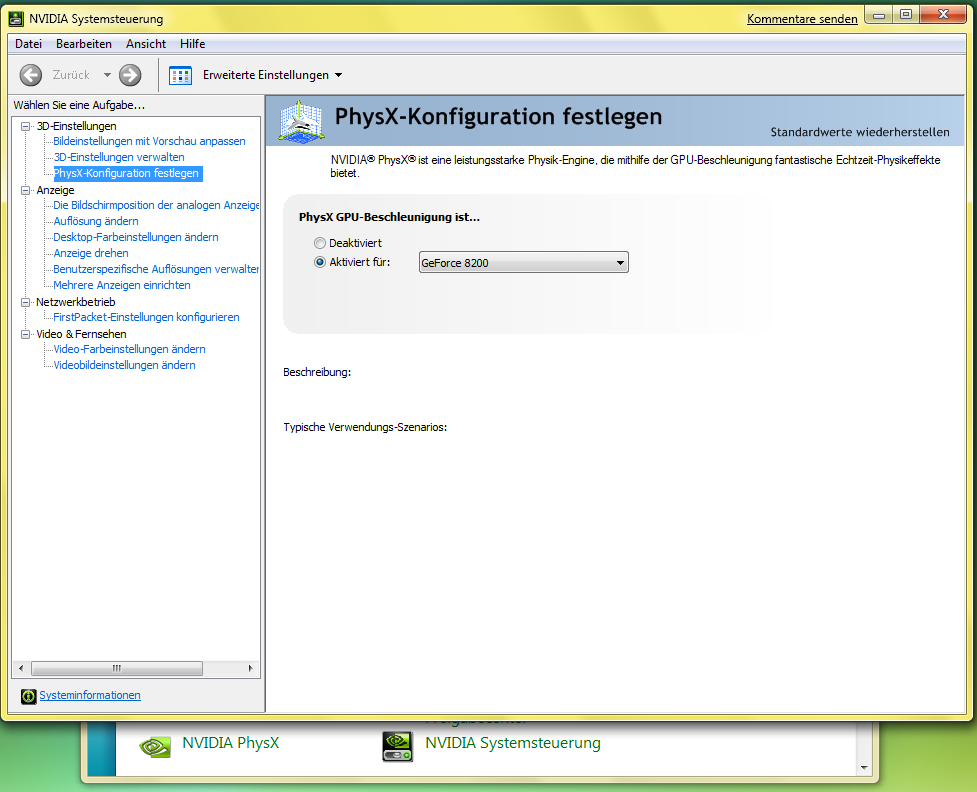Screen dimensions: 977x792
Task: Click the back arrow navigation icon
Action: pyautogui.click(x=31, y=75)
